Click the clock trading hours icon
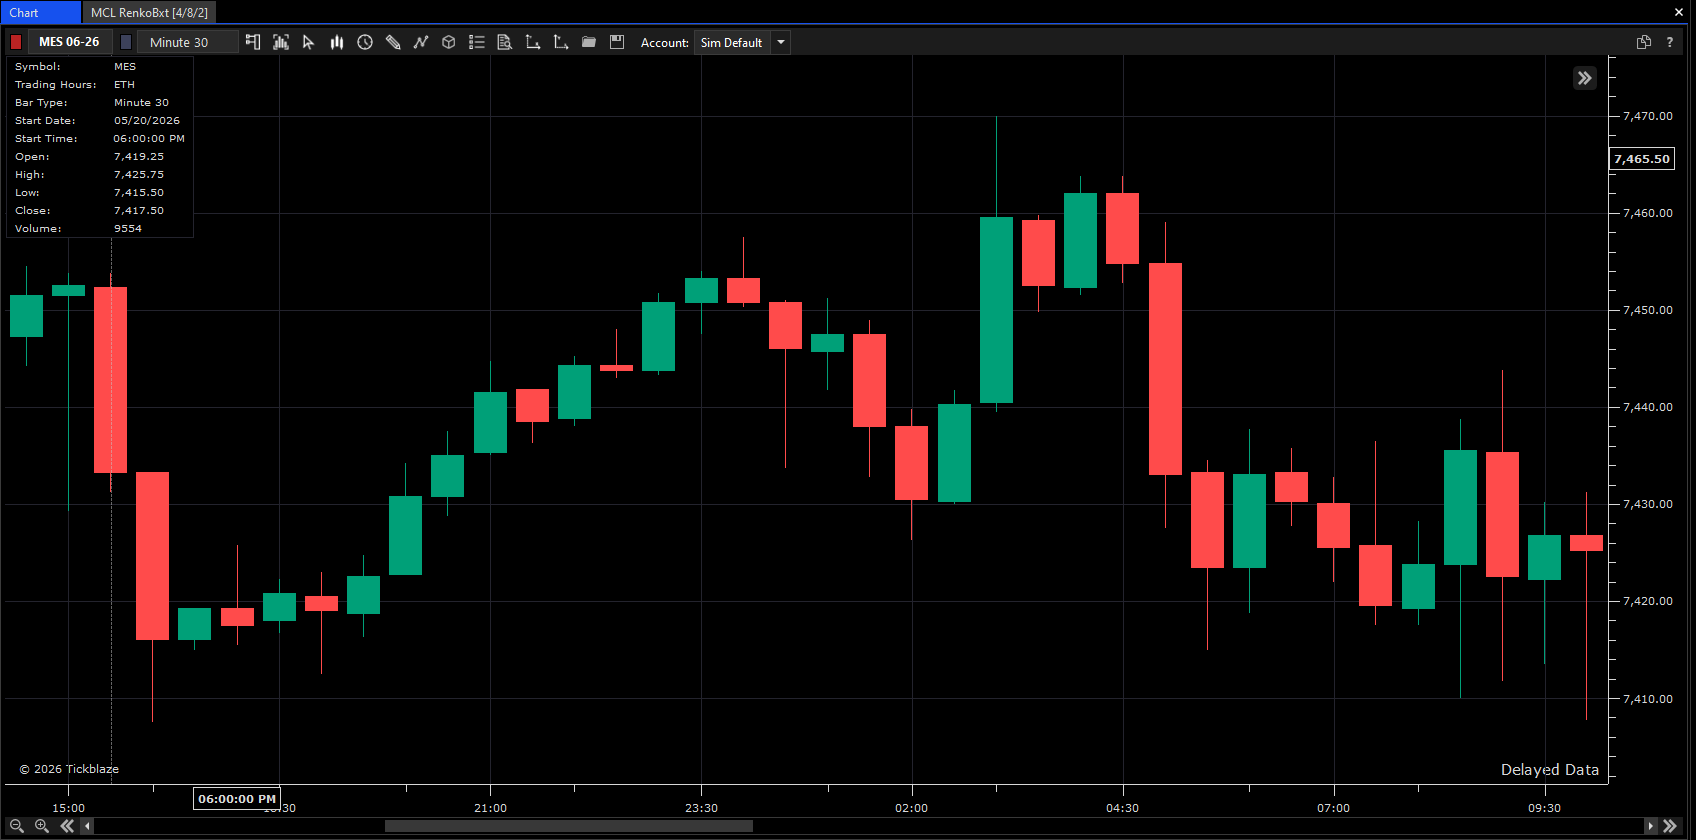This screenshot has height=840, width=1696. tap(365, 42)
